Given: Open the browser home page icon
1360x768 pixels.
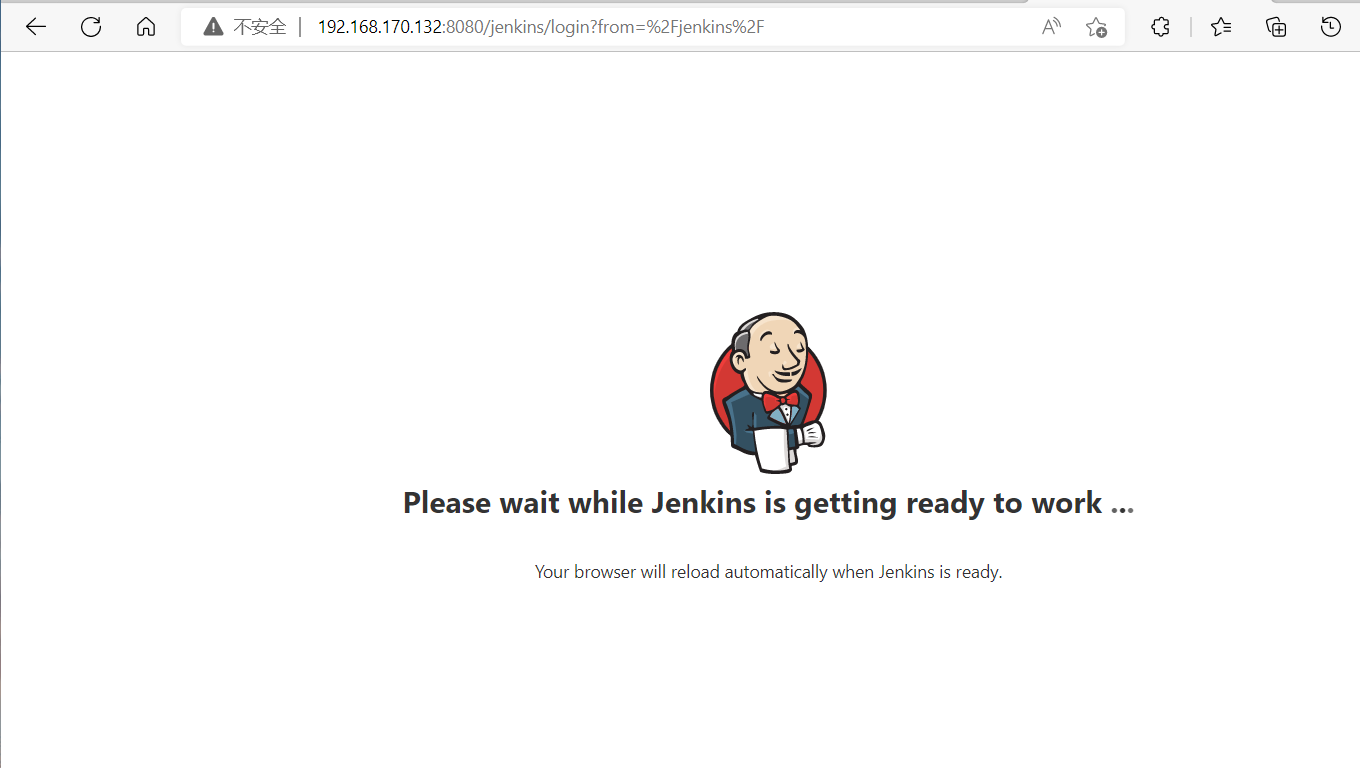Looking at the screenshot, I should click(146, 27).
